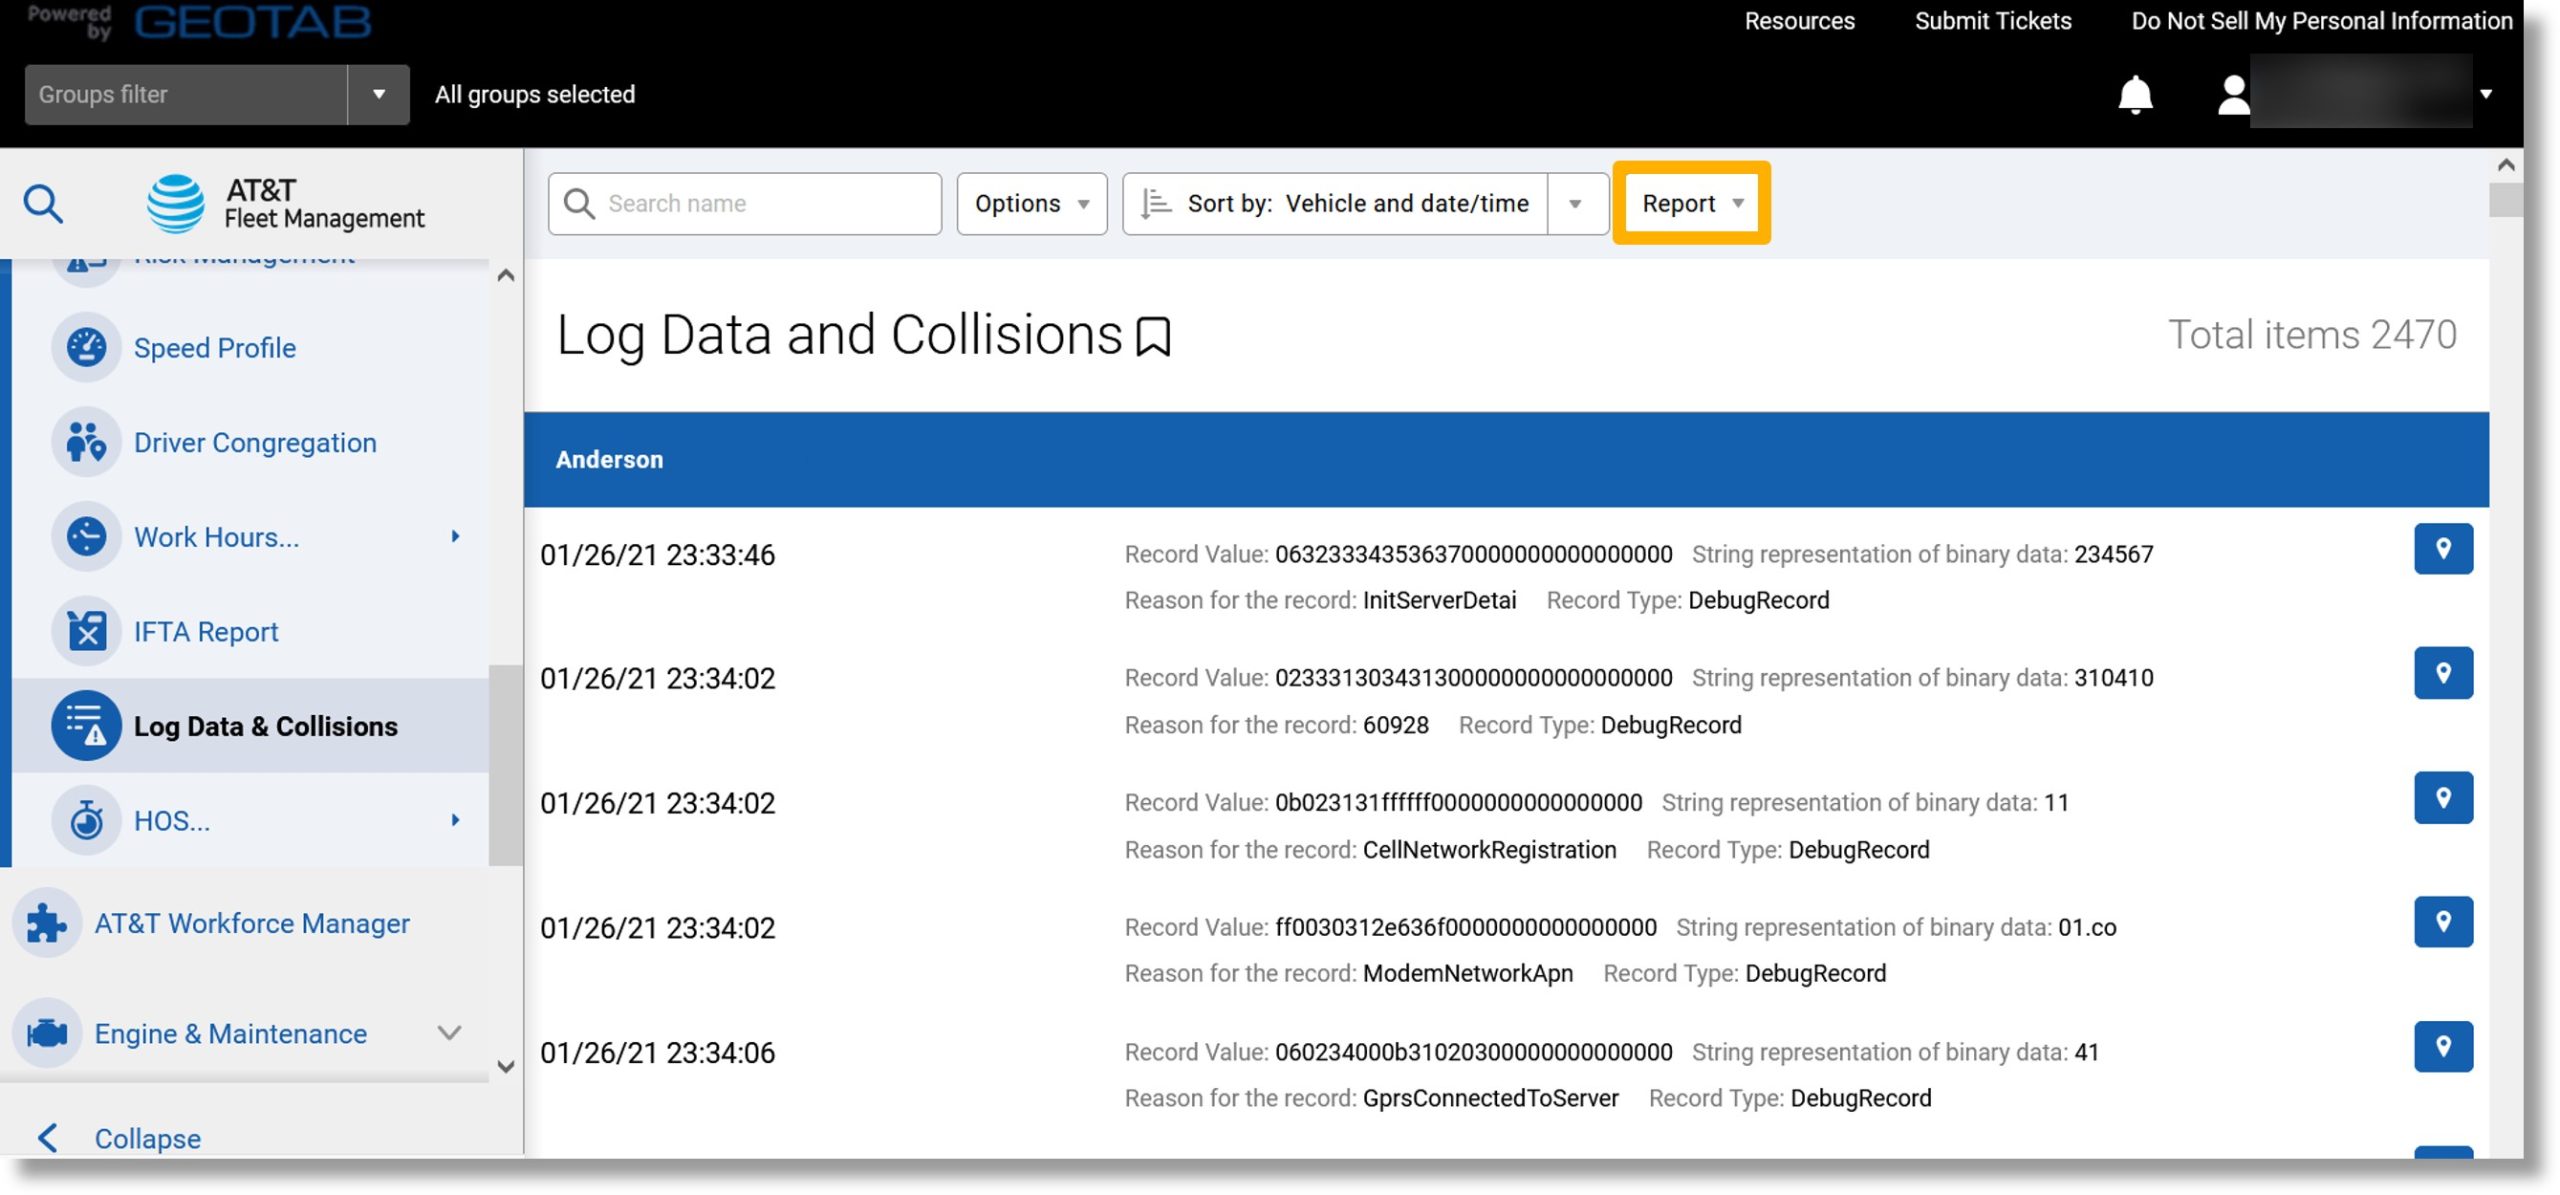Click the Anderson vehicle group header
The width and height of the screenshot is (2560, 1195).
[x=1506, y=460]
